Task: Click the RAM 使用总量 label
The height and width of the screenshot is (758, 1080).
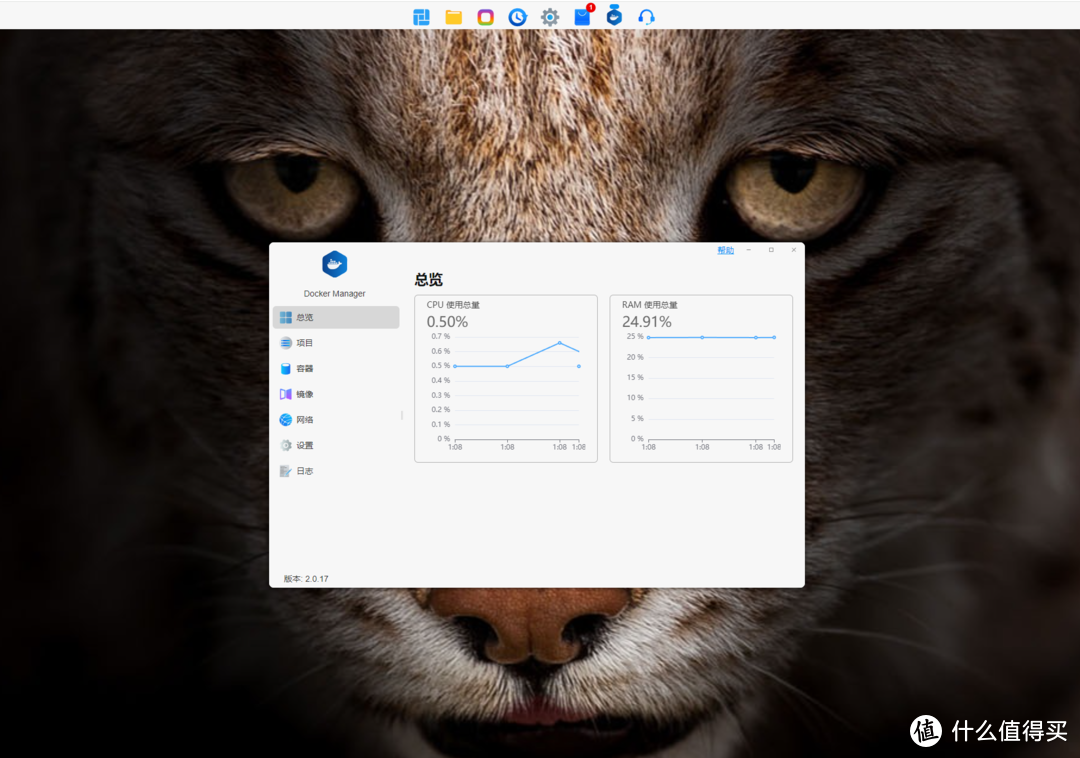Action: (x=650, y=305)
